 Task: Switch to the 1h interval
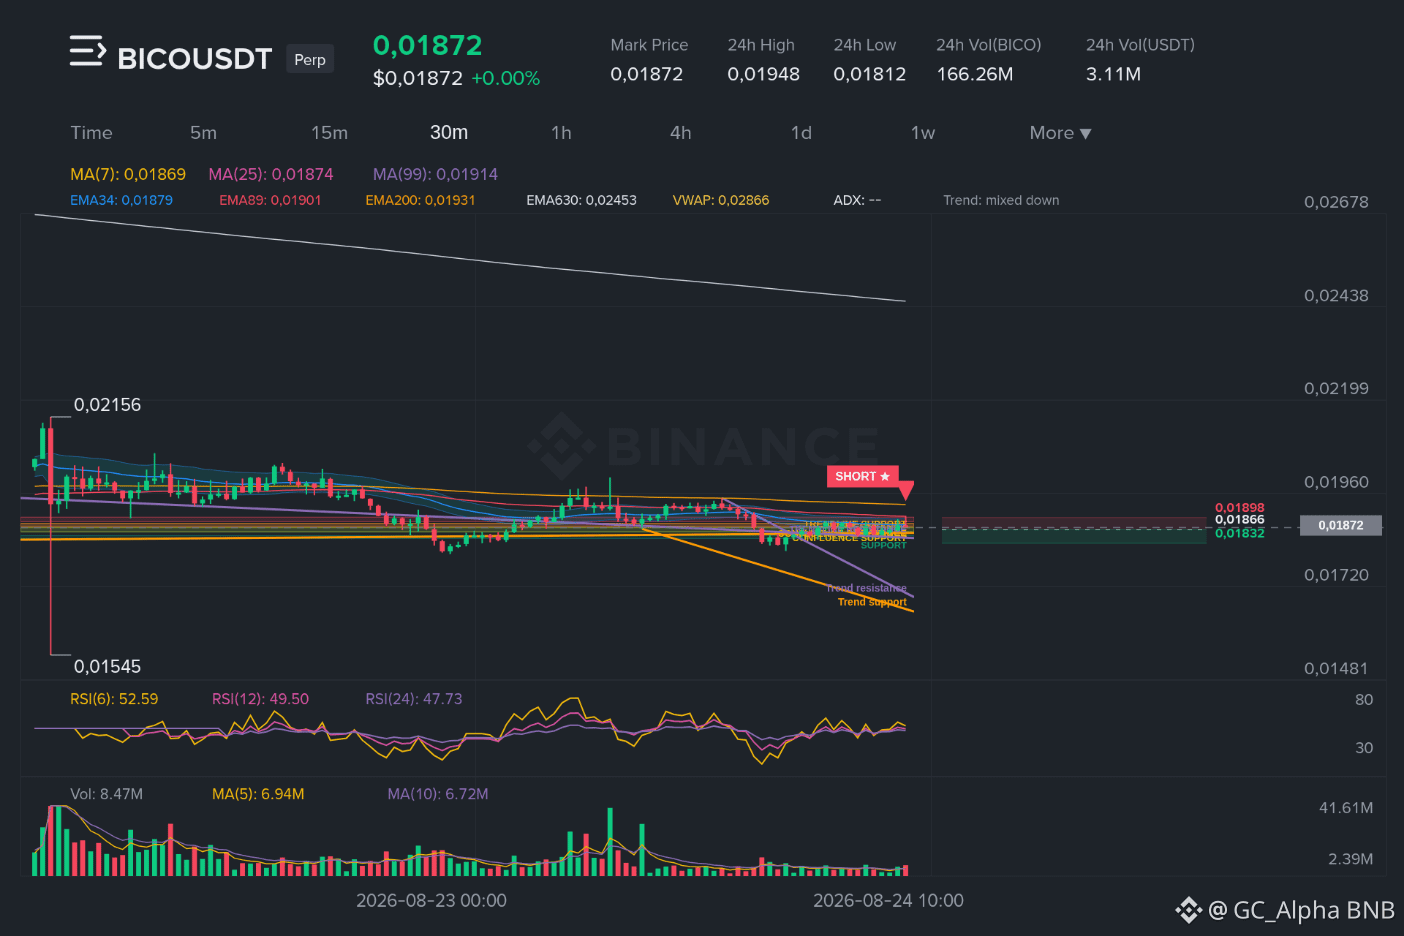click(561, 133)
